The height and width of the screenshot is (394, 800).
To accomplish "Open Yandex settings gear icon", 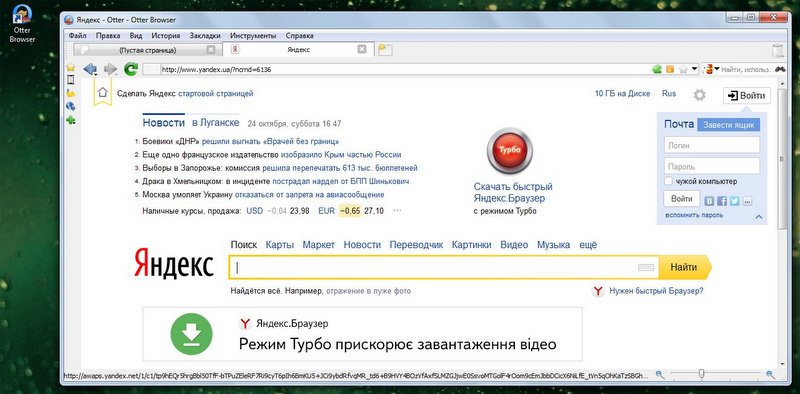I will pyautogui.click(x=699, y=95).
